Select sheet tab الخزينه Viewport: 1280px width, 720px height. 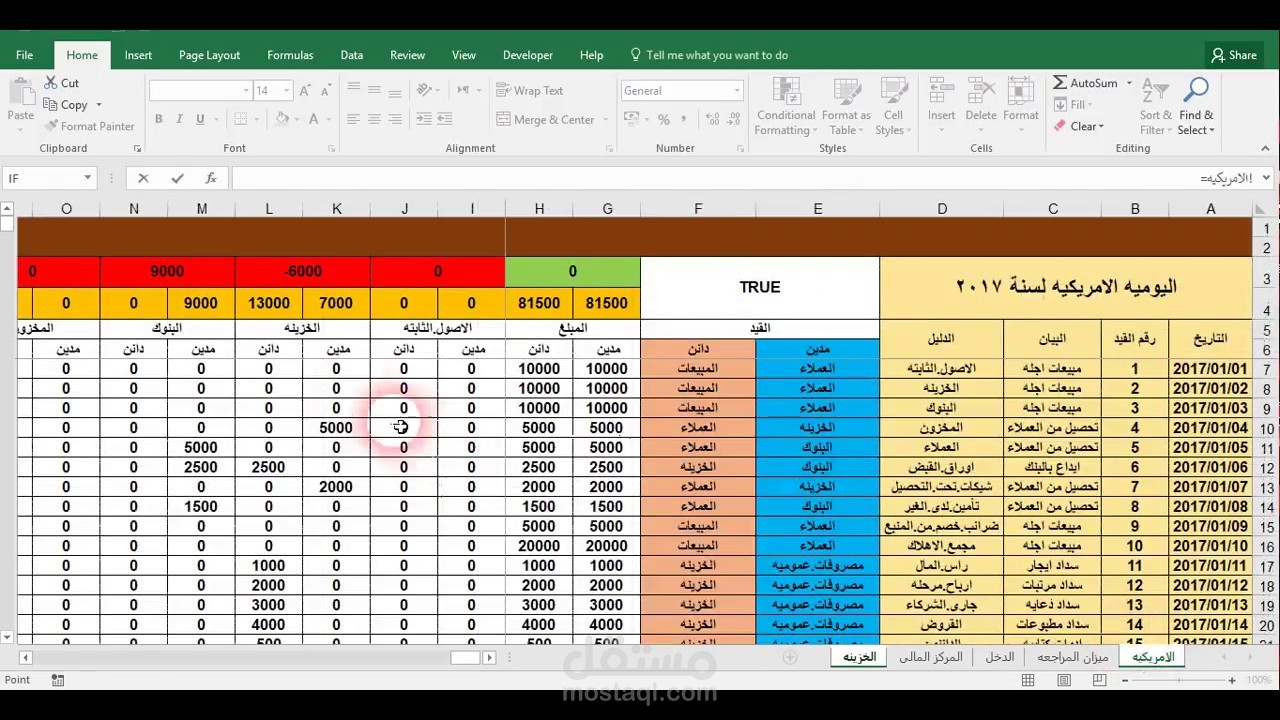point(859,657)
